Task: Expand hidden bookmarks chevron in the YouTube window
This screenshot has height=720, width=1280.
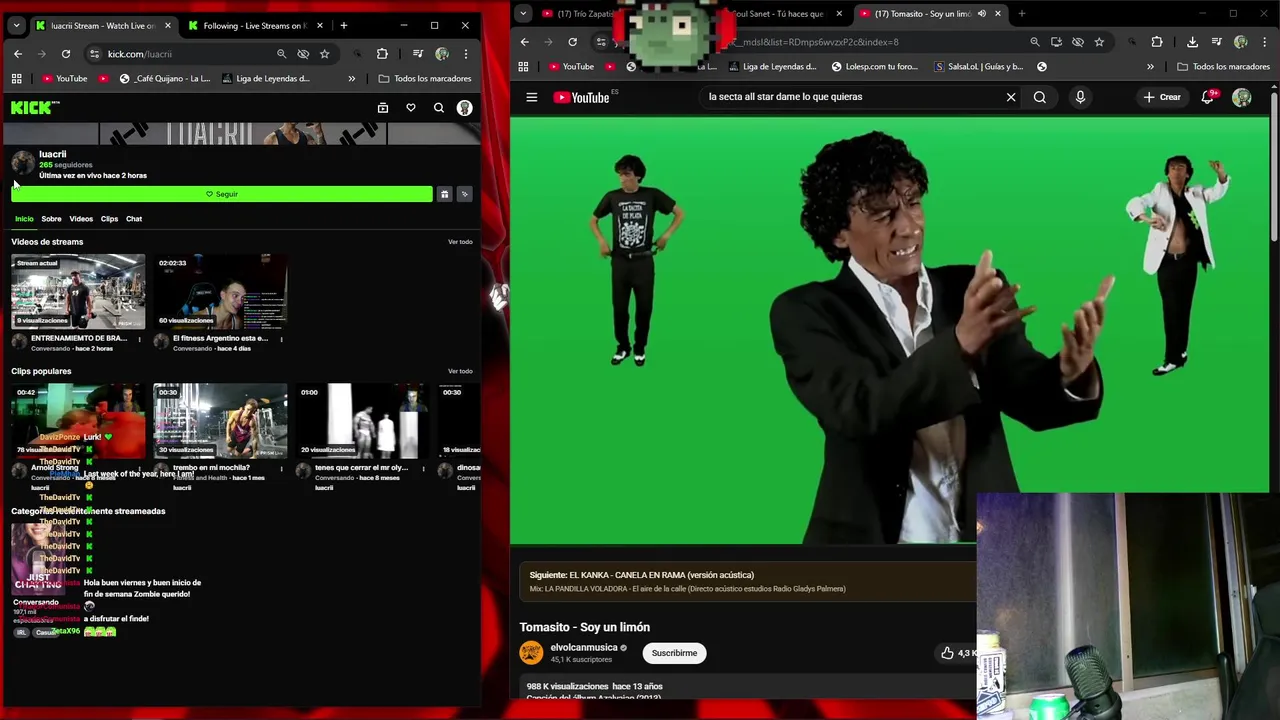Action: click(1150, 67)
